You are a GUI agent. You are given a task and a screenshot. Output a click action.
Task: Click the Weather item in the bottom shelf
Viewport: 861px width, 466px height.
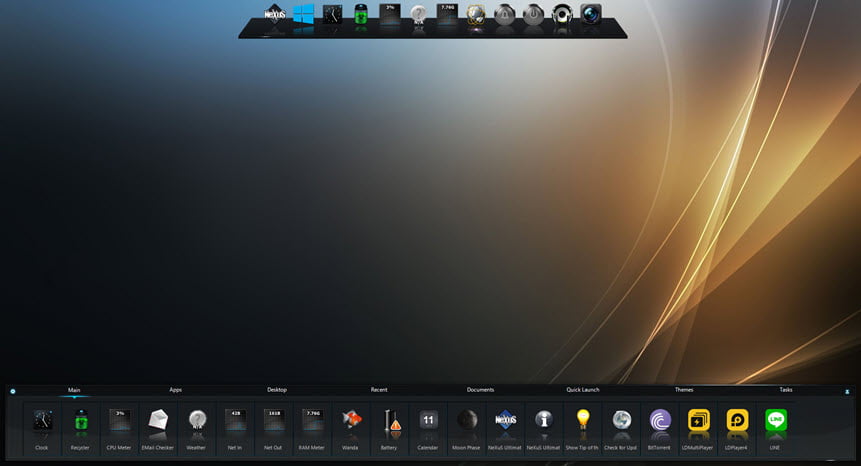(x=197, y=421)
